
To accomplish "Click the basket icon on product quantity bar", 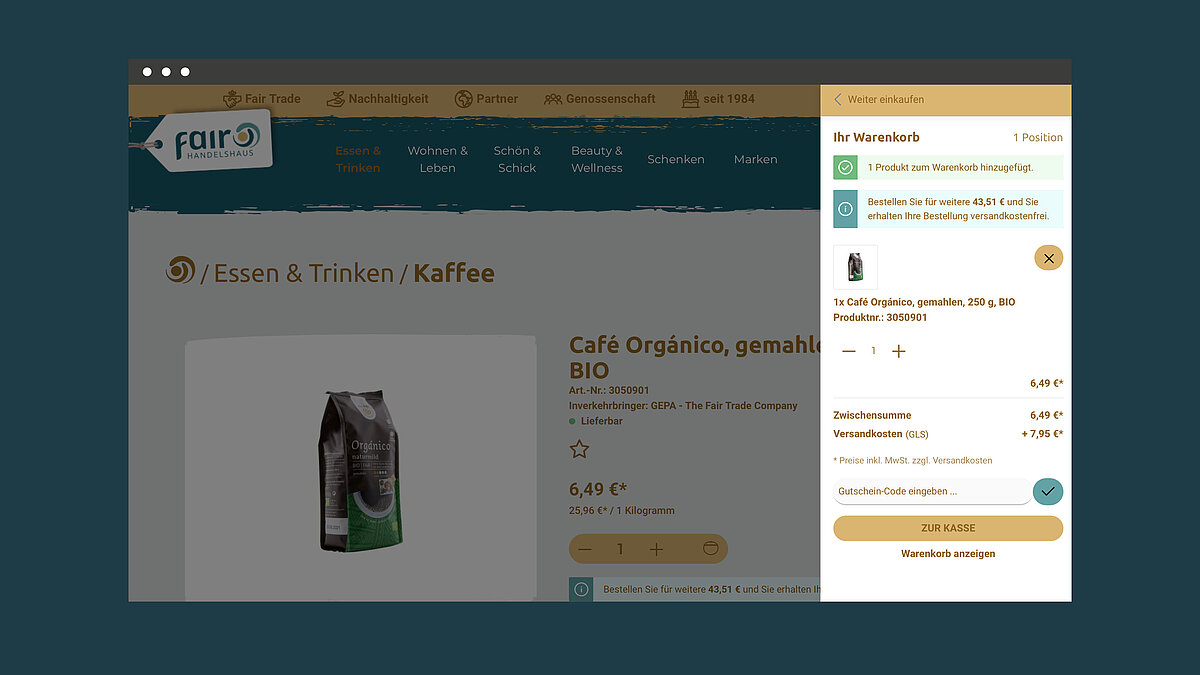I will 710,549.
